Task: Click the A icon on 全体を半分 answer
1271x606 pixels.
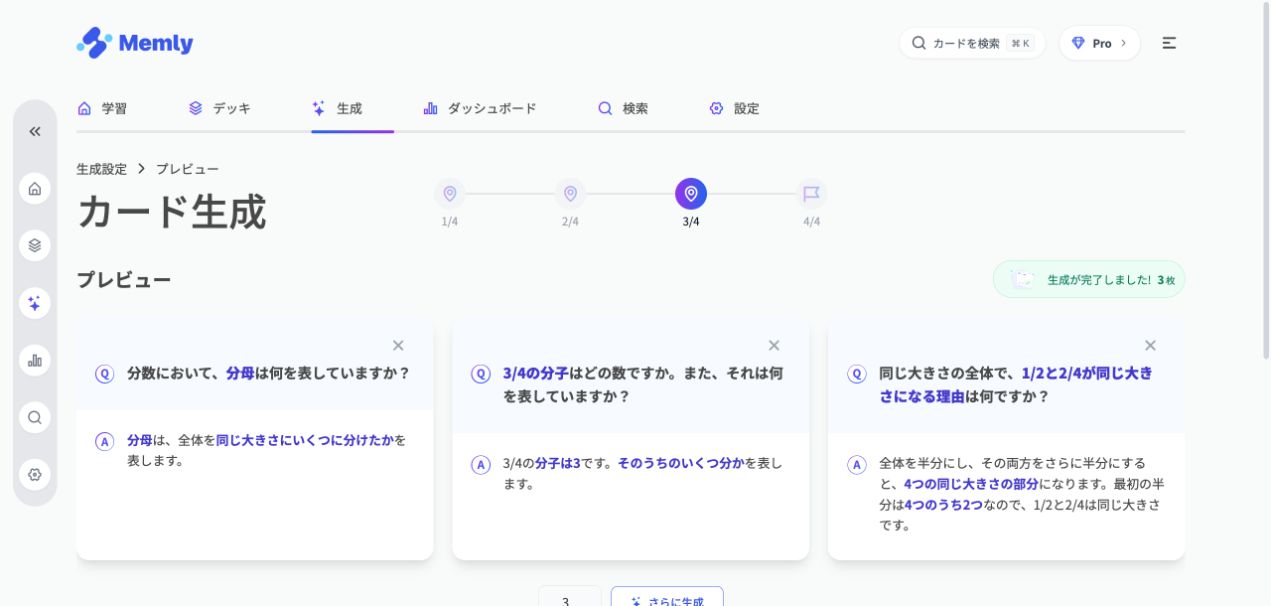Action: (857, 464)
